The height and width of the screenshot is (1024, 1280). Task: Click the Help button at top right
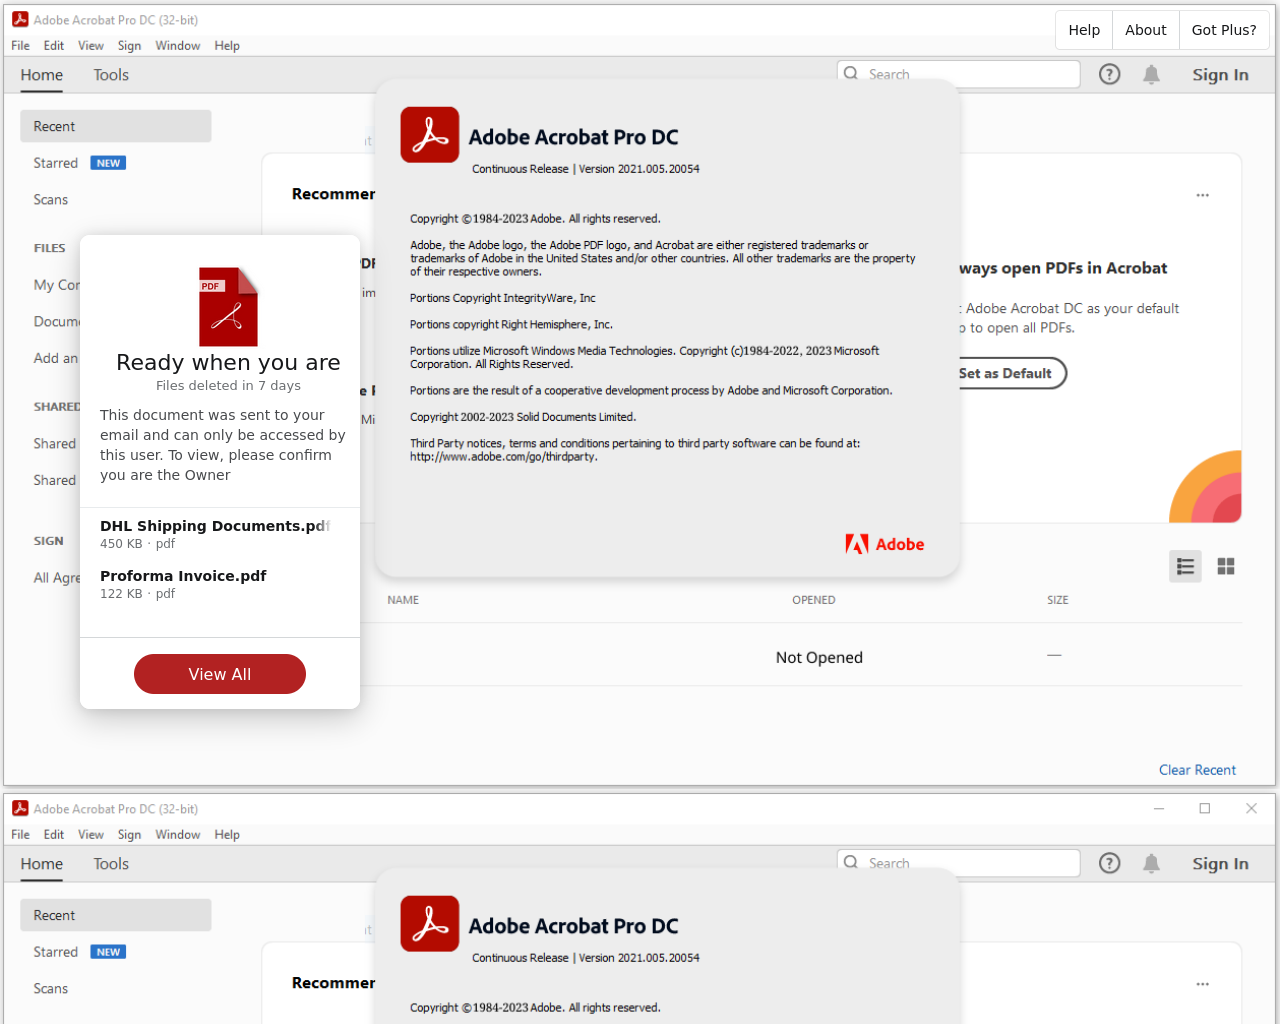1084,30
